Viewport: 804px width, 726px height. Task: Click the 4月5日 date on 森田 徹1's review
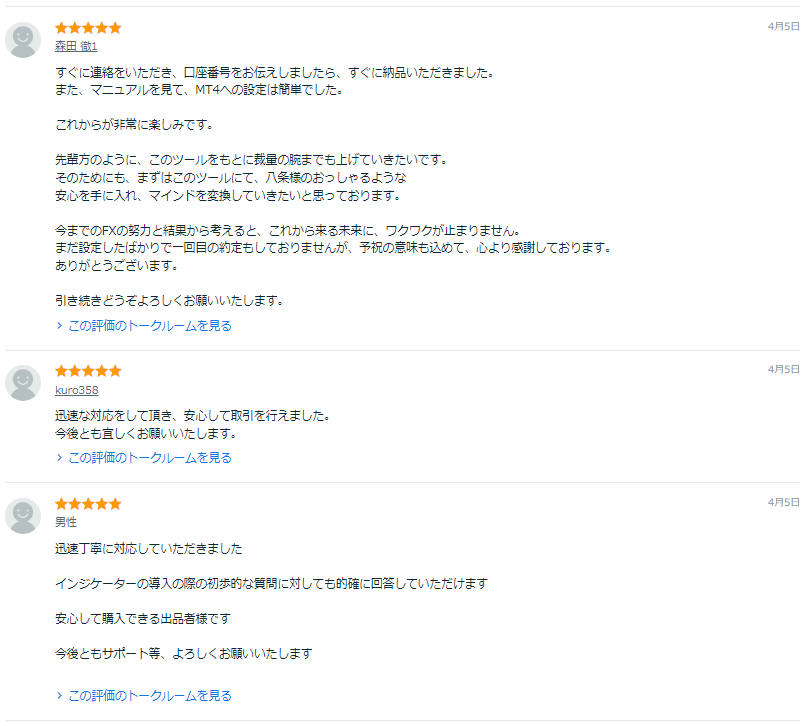coord(783,26)
